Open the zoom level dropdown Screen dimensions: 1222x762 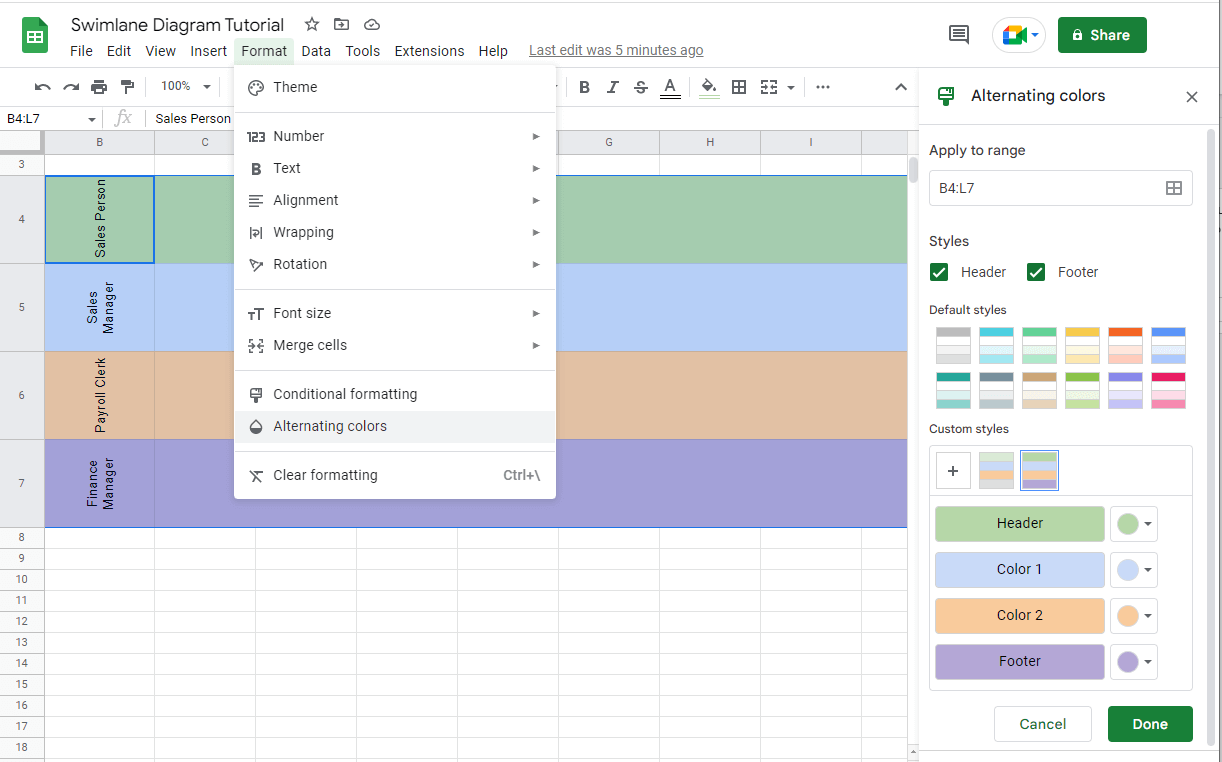pyautogui.click(x=184, y=87)
